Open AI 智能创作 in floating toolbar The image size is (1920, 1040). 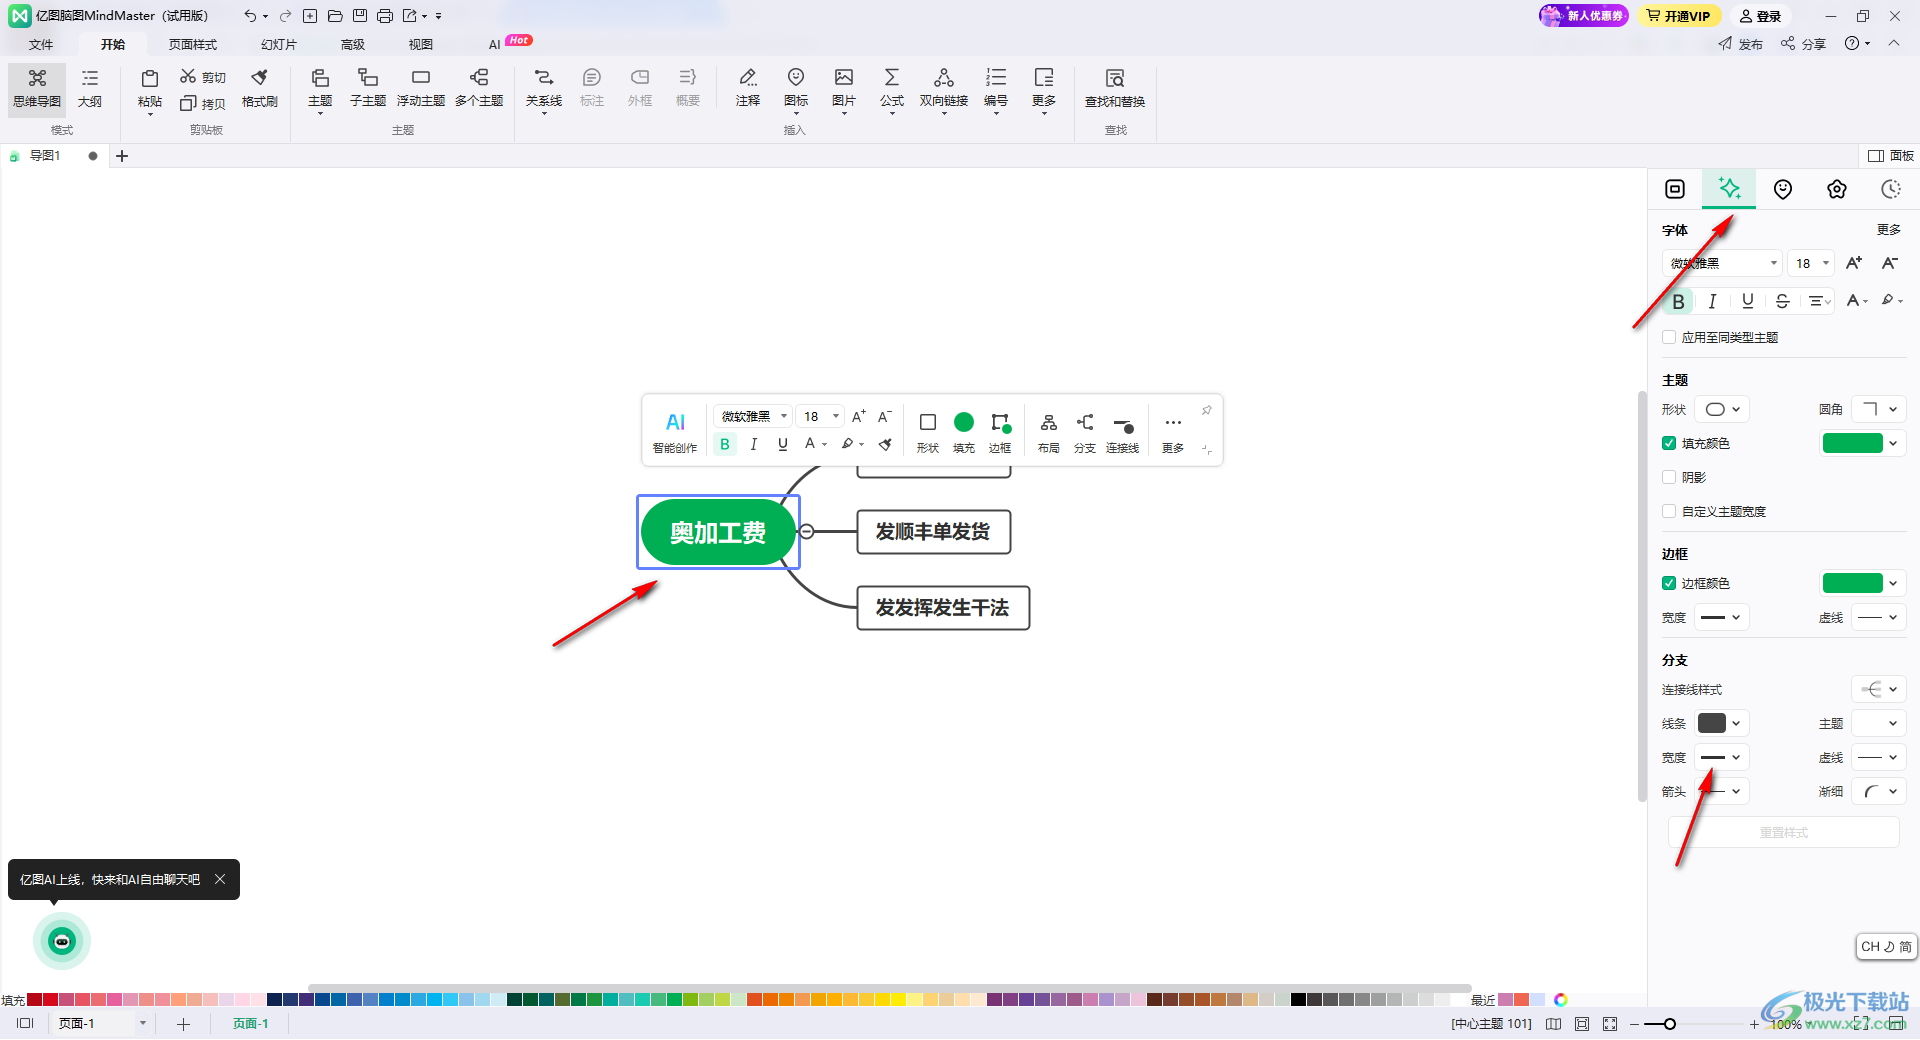click(675, 432)
